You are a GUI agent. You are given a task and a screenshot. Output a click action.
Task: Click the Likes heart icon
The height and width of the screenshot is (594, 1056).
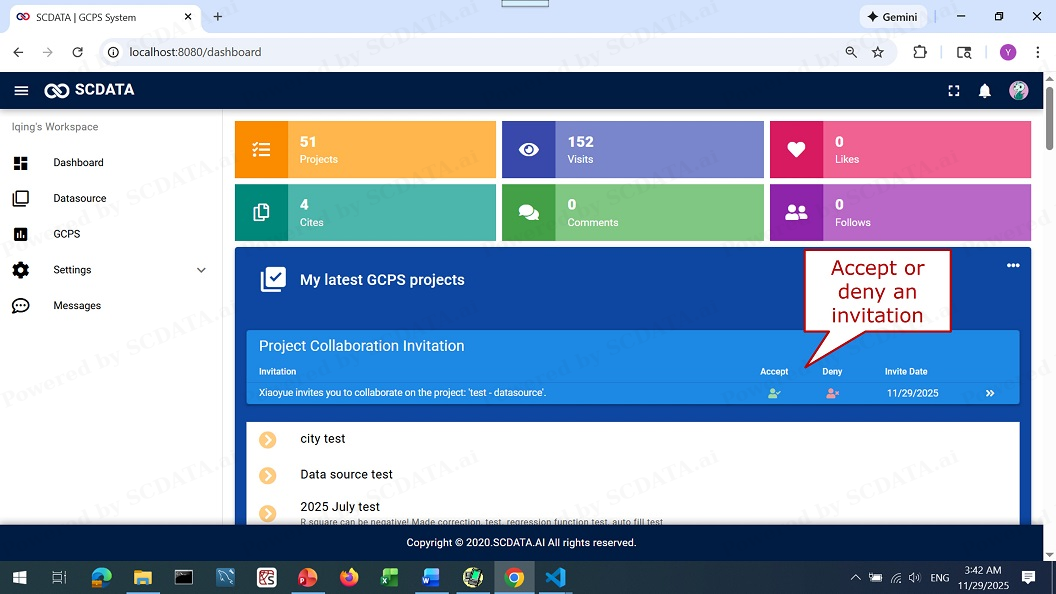pyautogui.click(x=796, y=150)
